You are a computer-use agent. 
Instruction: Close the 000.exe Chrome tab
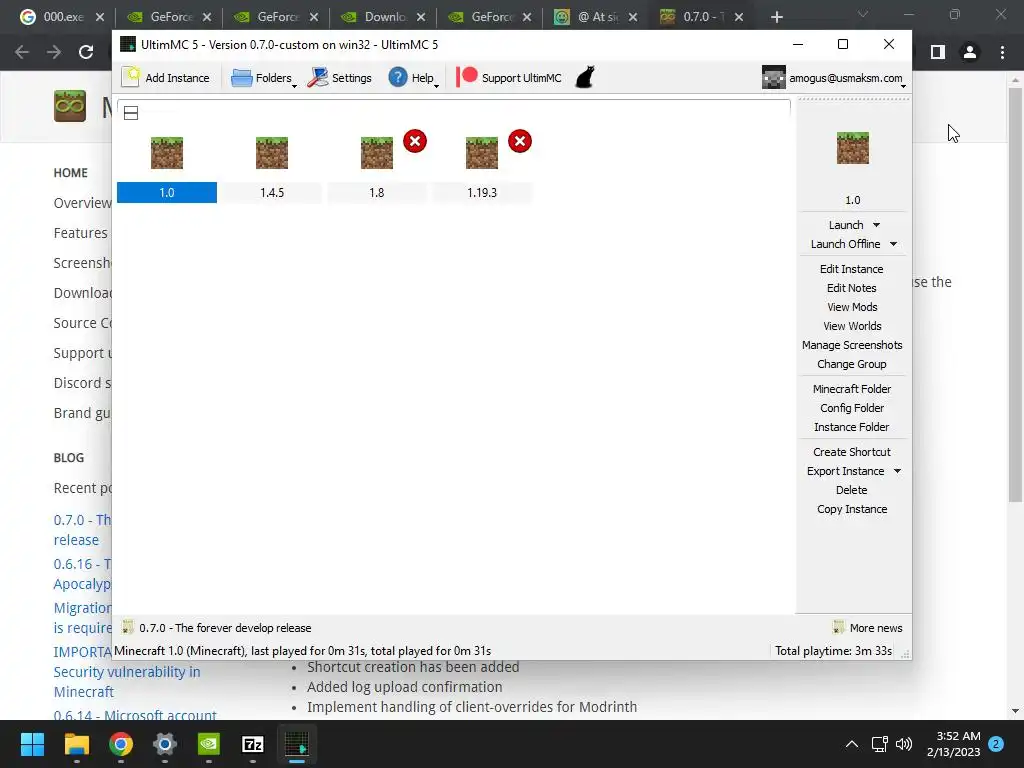tap(100, 17)
